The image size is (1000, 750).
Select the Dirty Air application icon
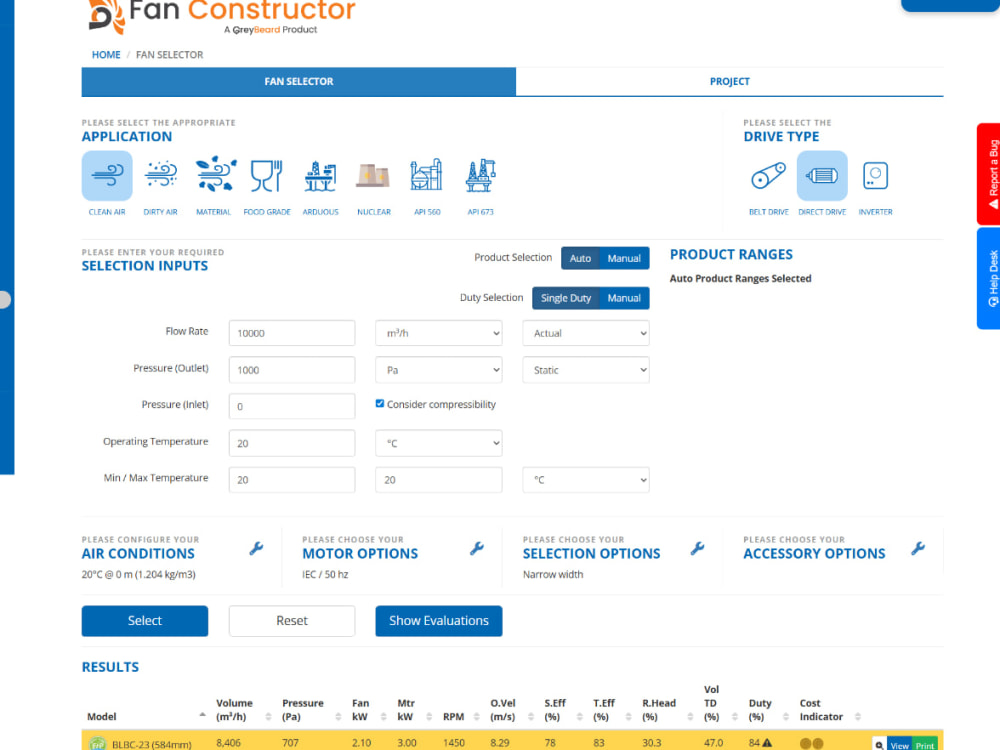[161, 176]
